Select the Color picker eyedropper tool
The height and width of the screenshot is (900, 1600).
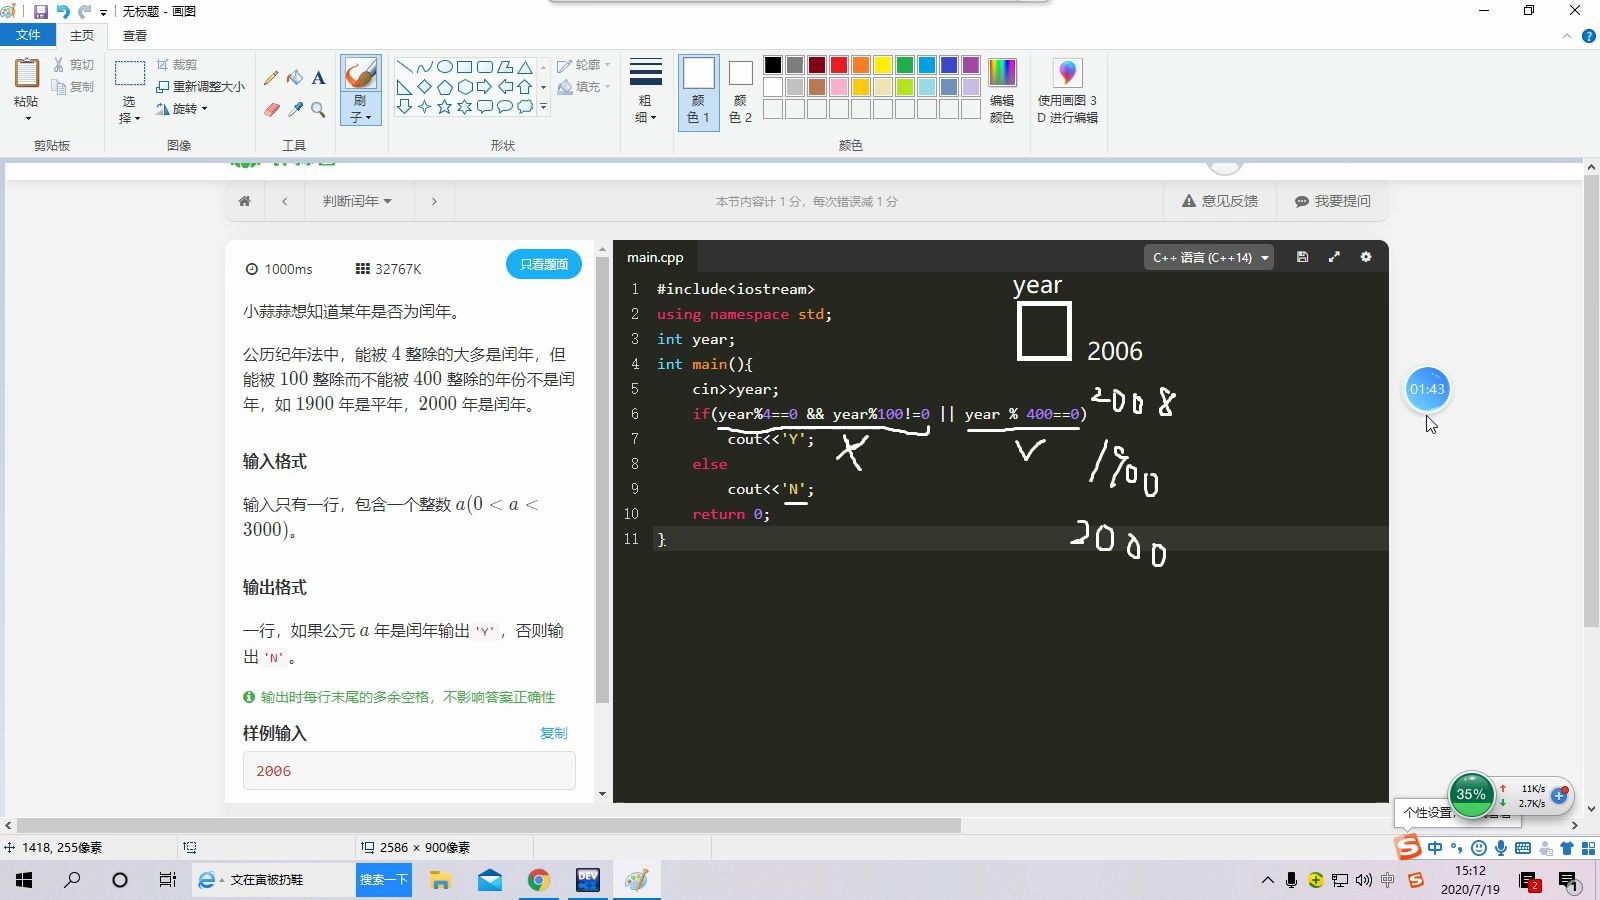tap(294, 110)
